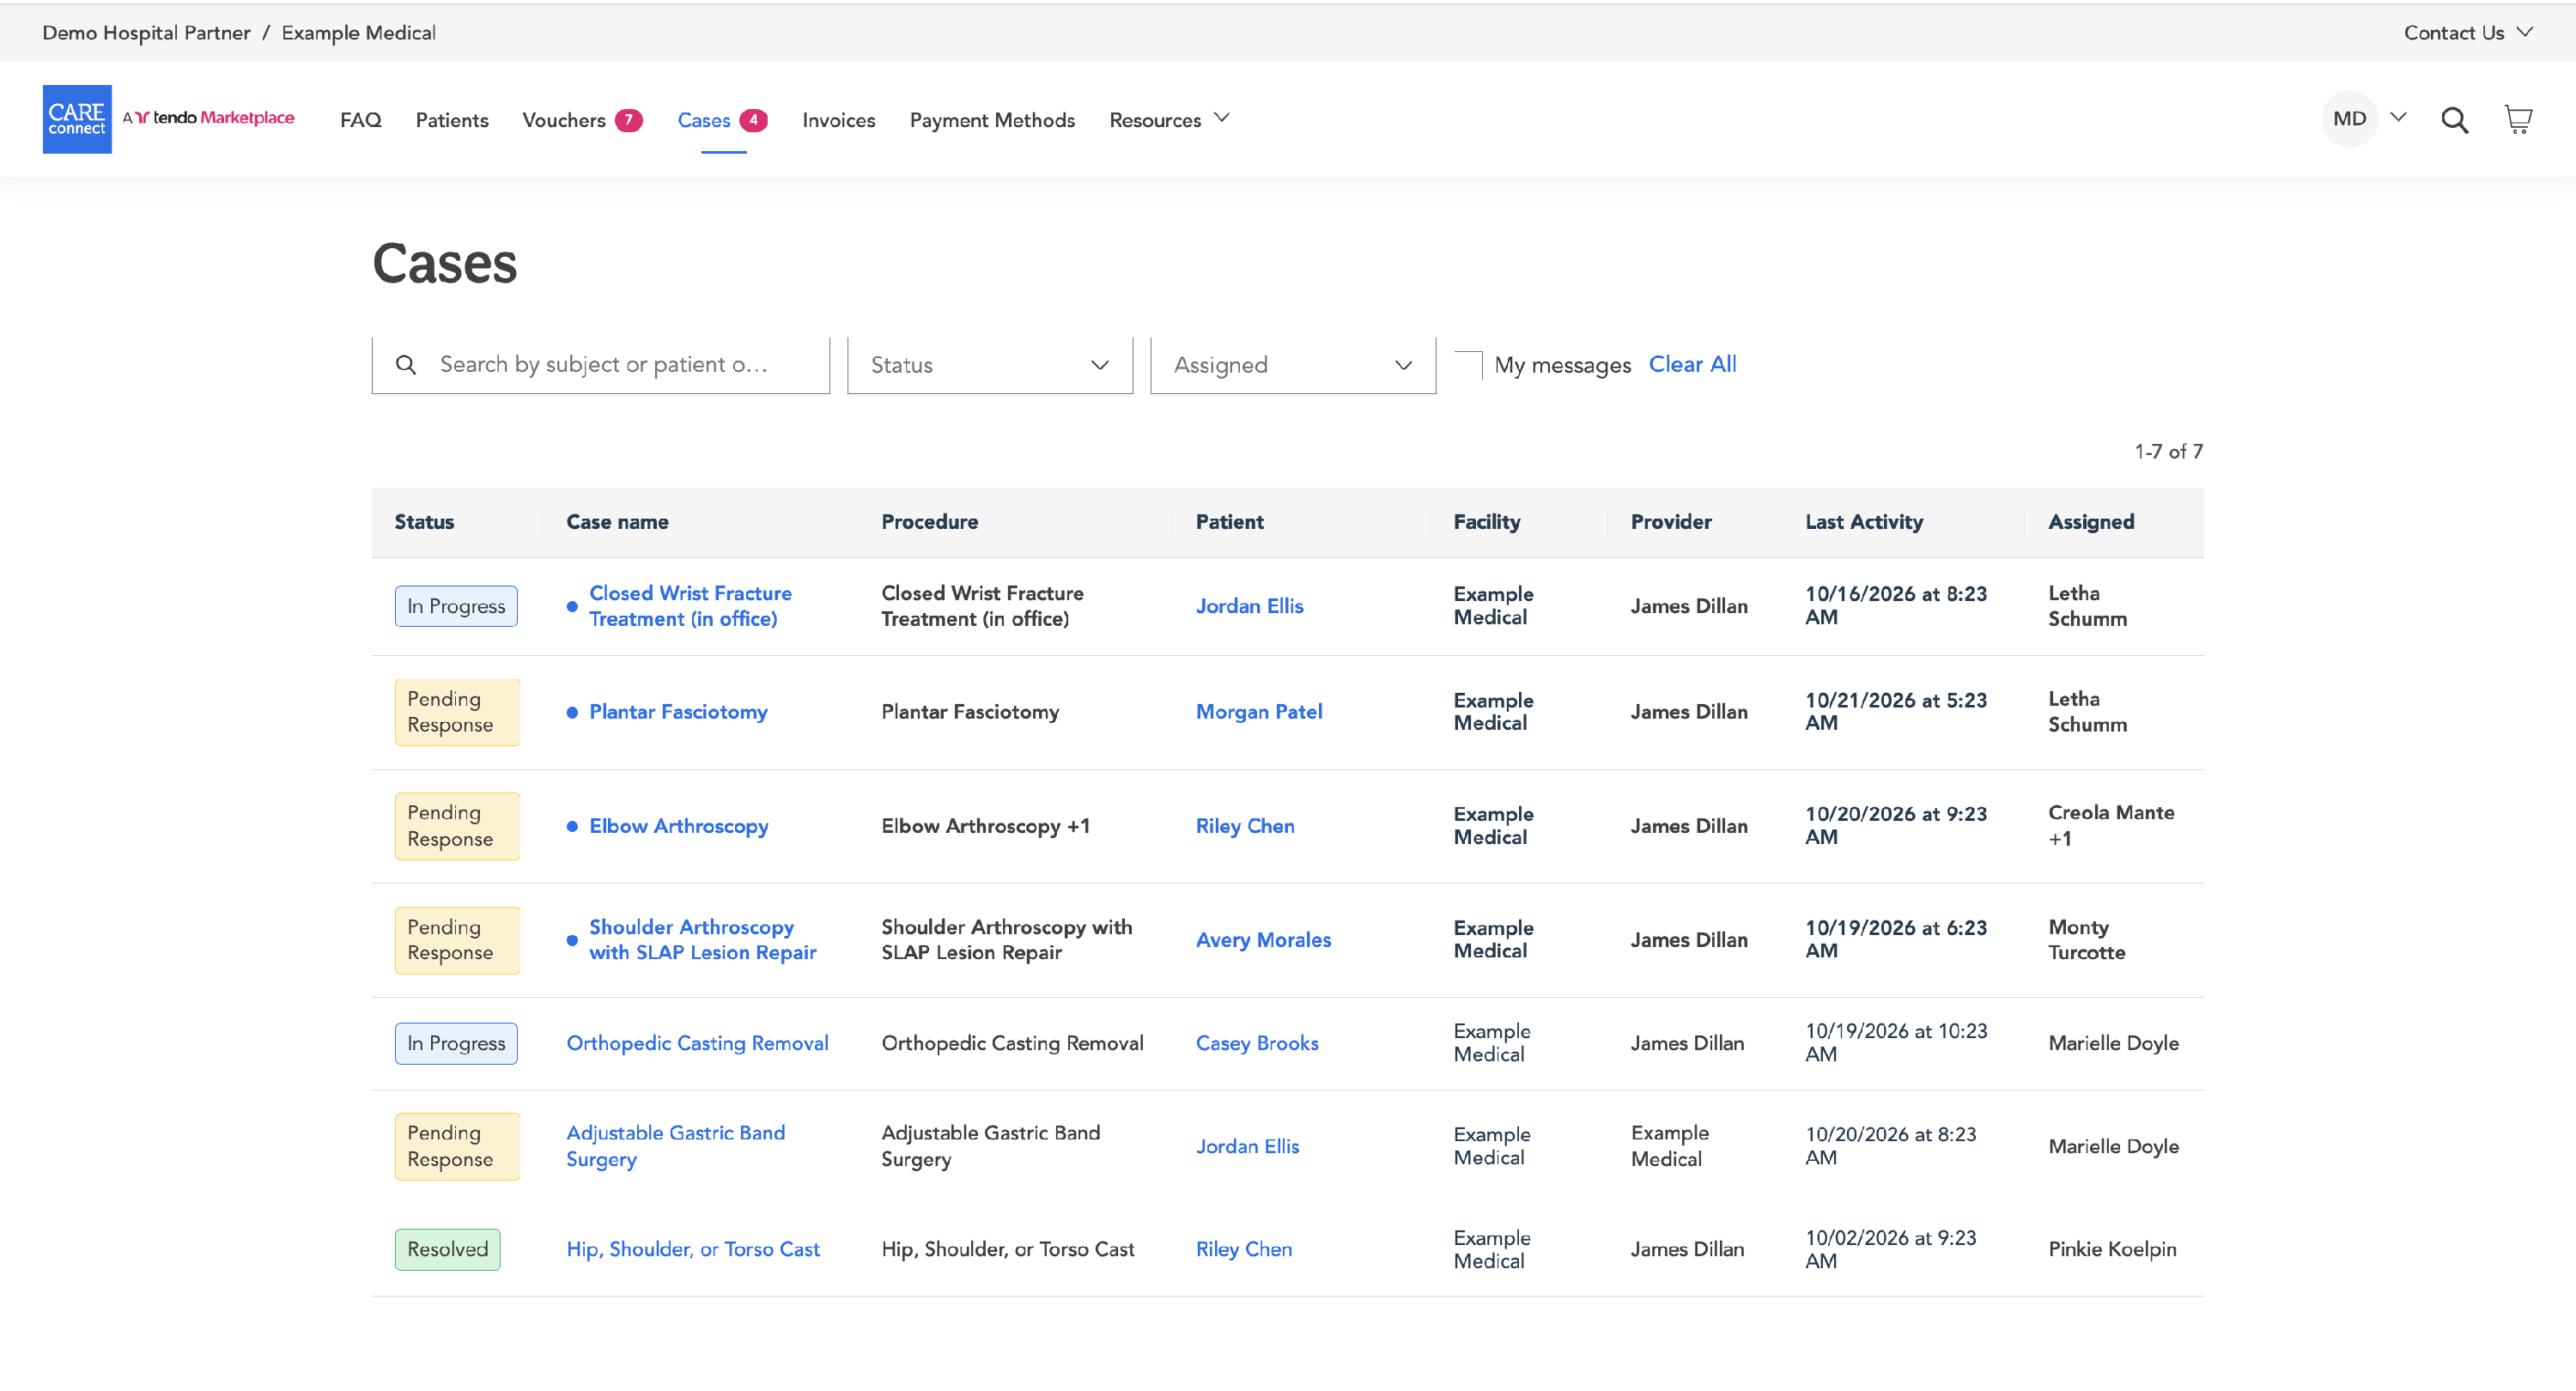Open the Patients tab
Viewport: 2576px width, 1391px height.
[452, 120]
